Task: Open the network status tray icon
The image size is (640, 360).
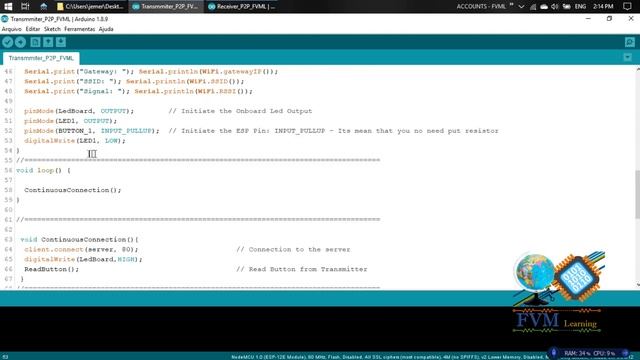Action: tap(533, 7)
